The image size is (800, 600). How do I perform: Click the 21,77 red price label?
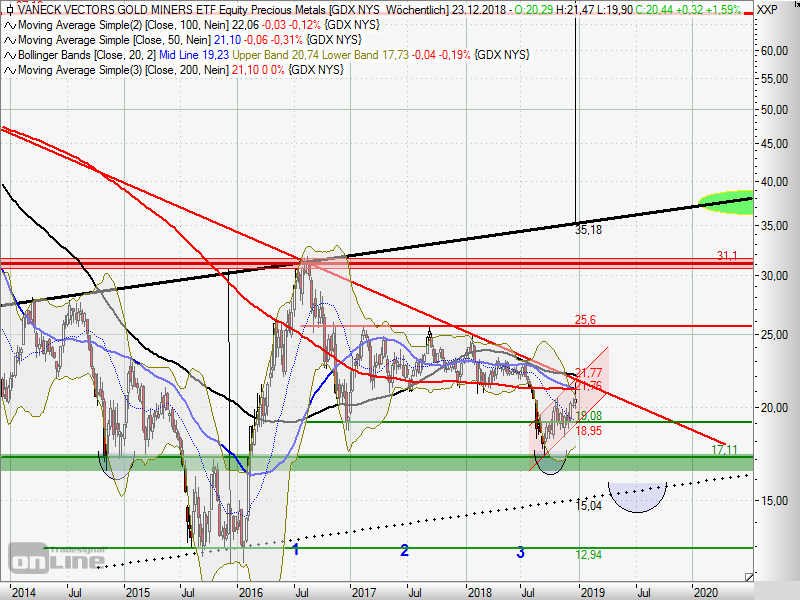pyautogui.click(x=588, y=372)
